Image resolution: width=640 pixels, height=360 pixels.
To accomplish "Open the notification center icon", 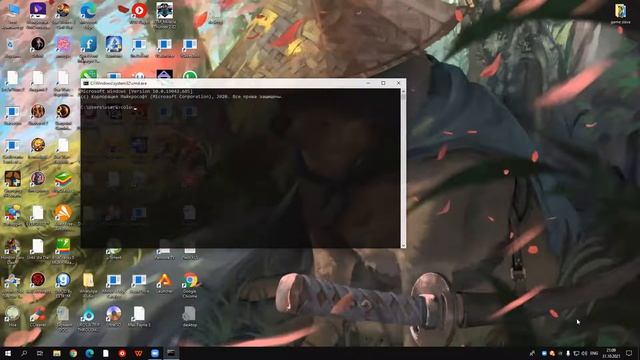I will coord(629,353).
